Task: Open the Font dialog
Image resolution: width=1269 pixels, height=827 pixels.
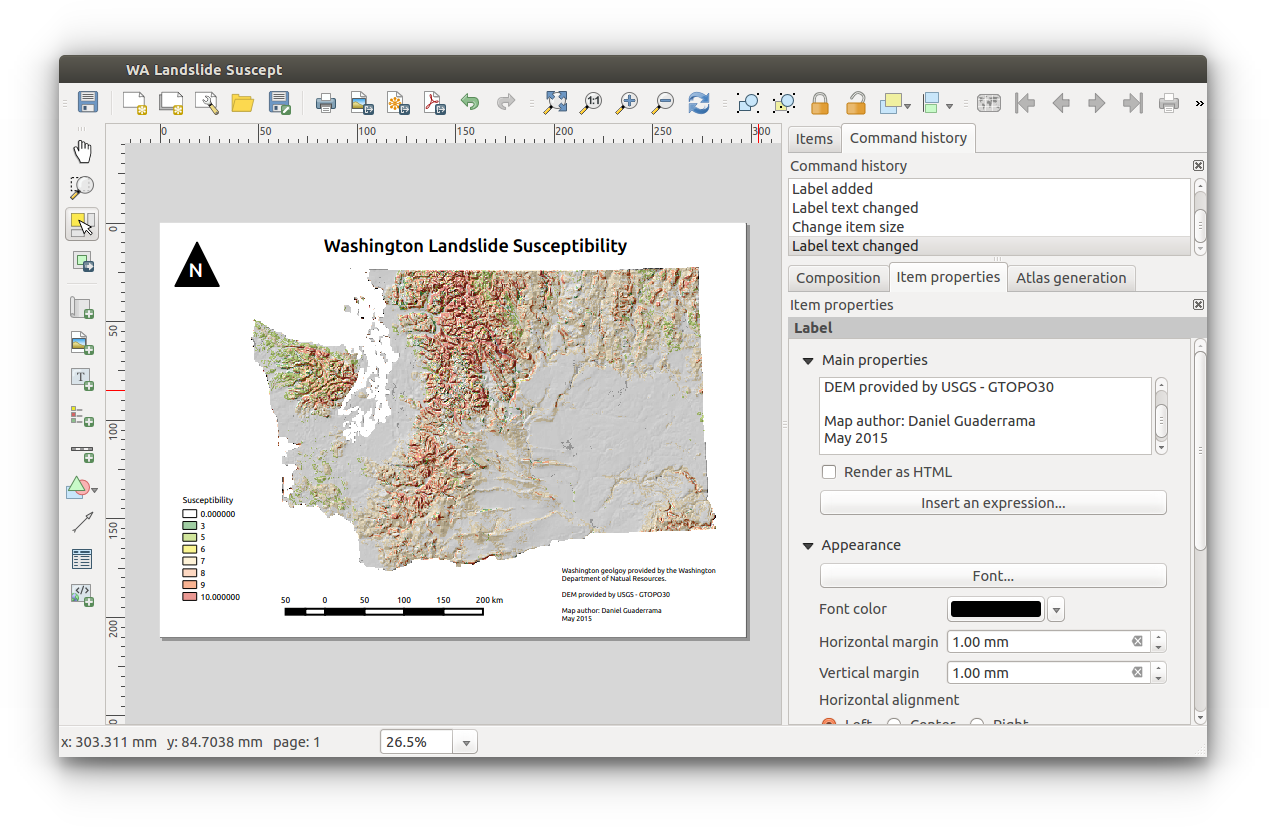Action: click(x=992, y=575)
